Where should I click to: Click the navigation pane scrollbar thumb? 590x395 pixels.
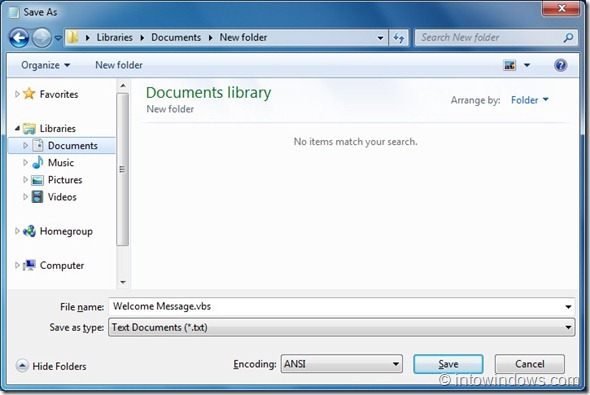pos(122,169)
